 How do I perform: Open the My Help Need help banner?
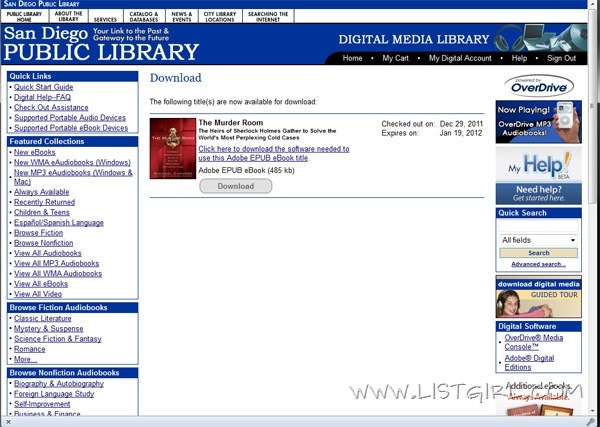(538, 176)
